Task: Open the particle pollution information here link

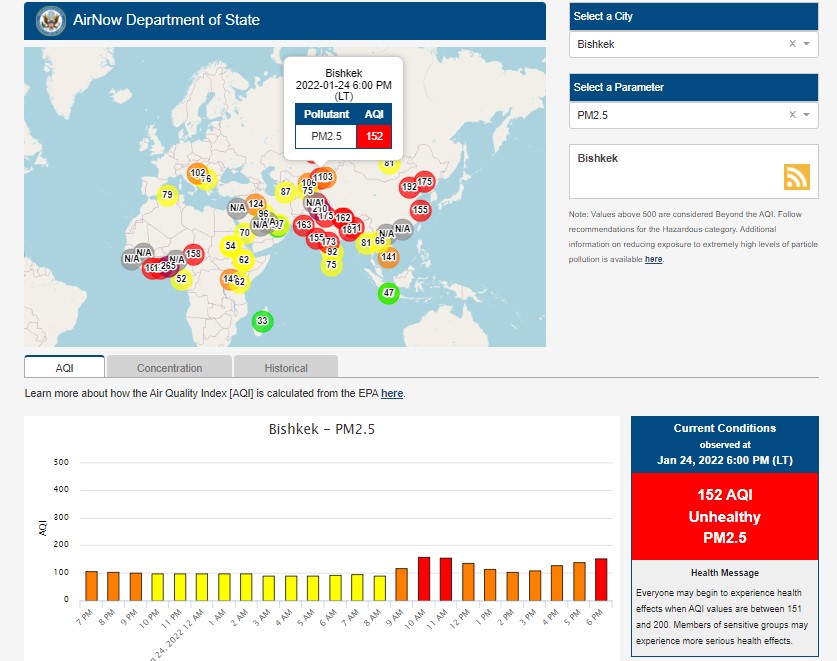Action: [653, 259]
